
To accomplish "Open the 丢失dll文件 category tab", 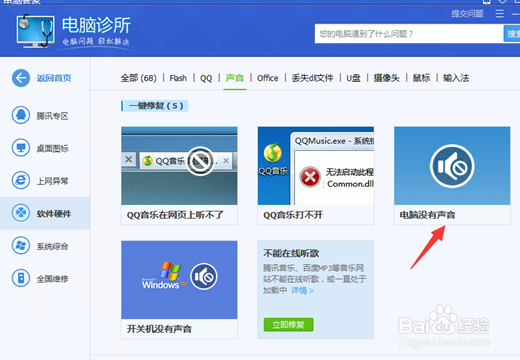I will coord(312,78).
